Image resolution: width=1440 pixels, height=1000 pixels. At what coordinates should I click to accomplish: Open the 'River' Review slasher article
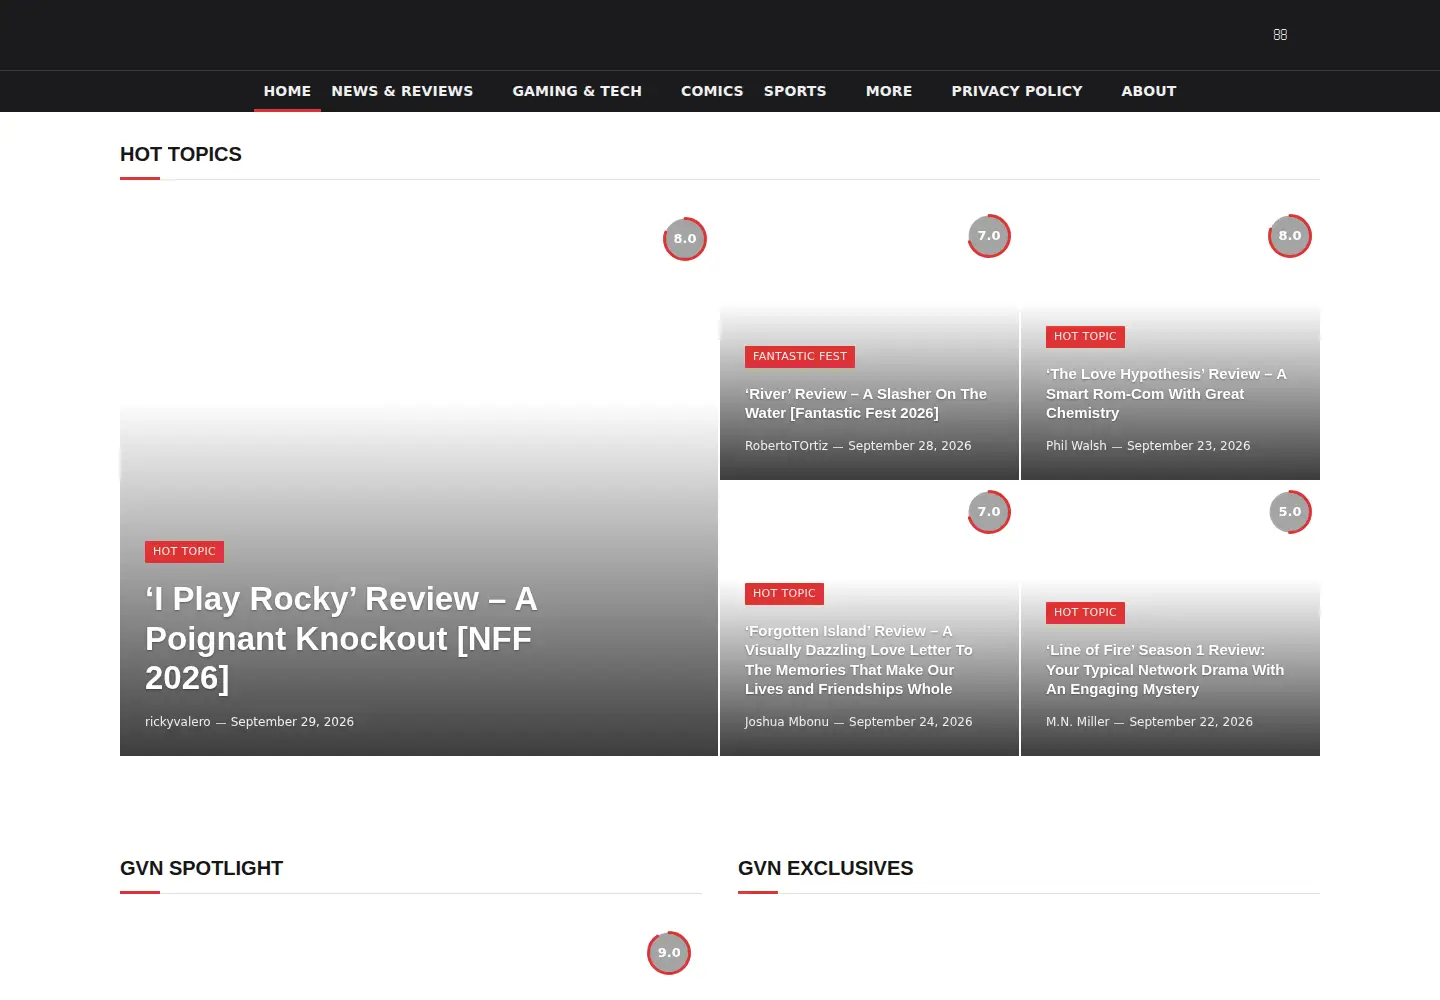pyautogui.click(x=866, y=404)
